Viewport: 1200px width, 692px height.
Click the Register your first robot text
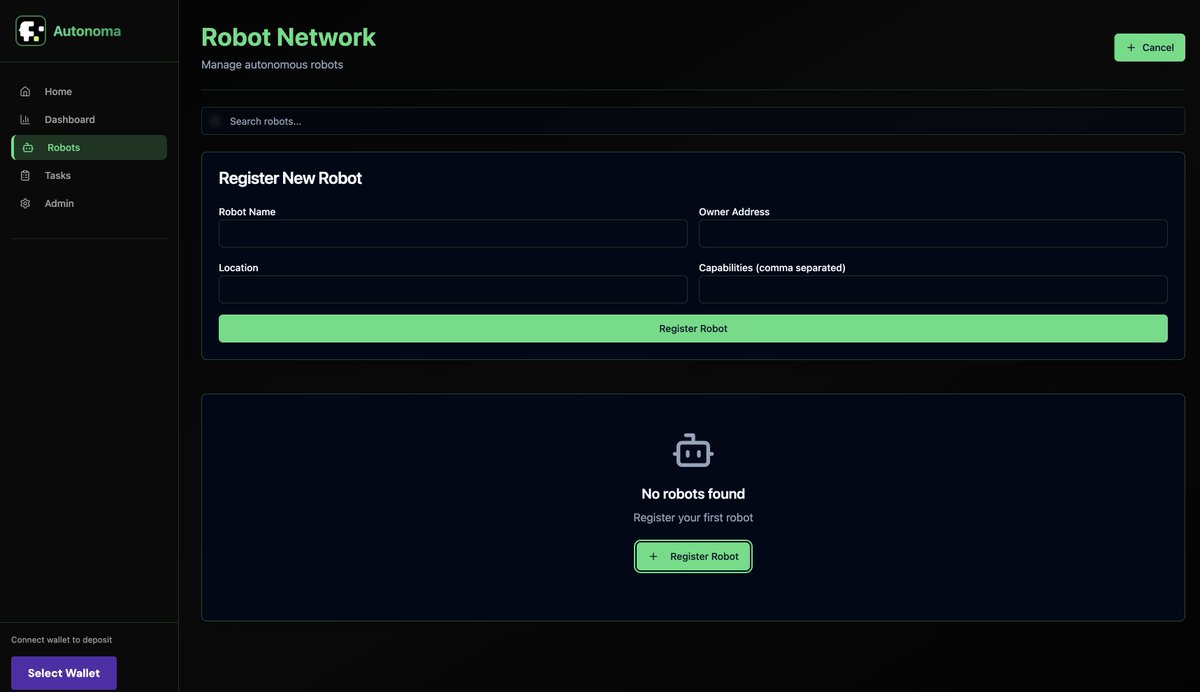693,518
